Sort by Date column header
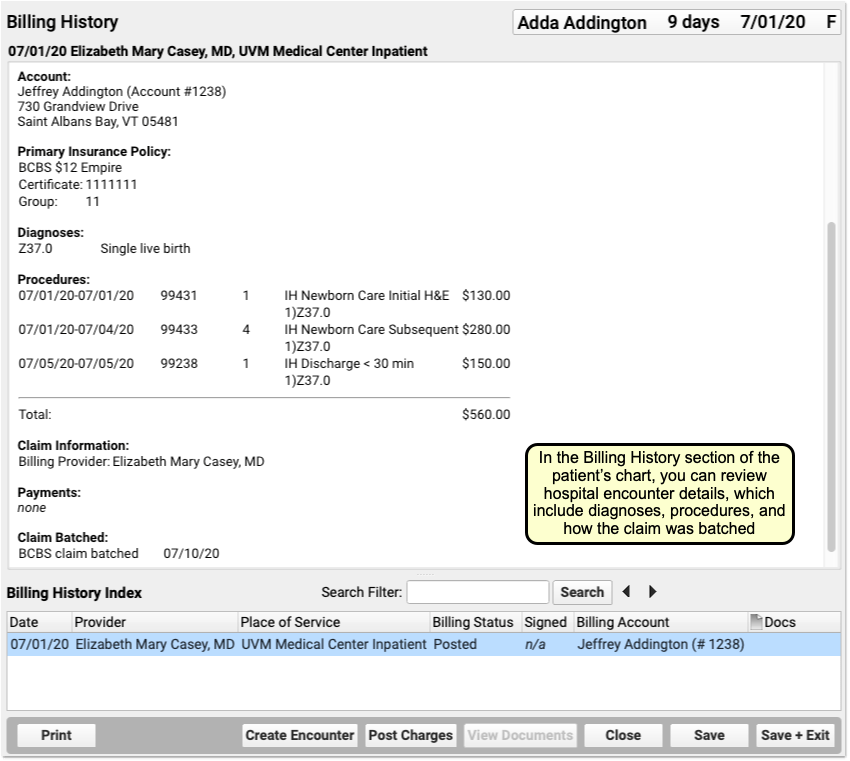 [x=39, y=622]
